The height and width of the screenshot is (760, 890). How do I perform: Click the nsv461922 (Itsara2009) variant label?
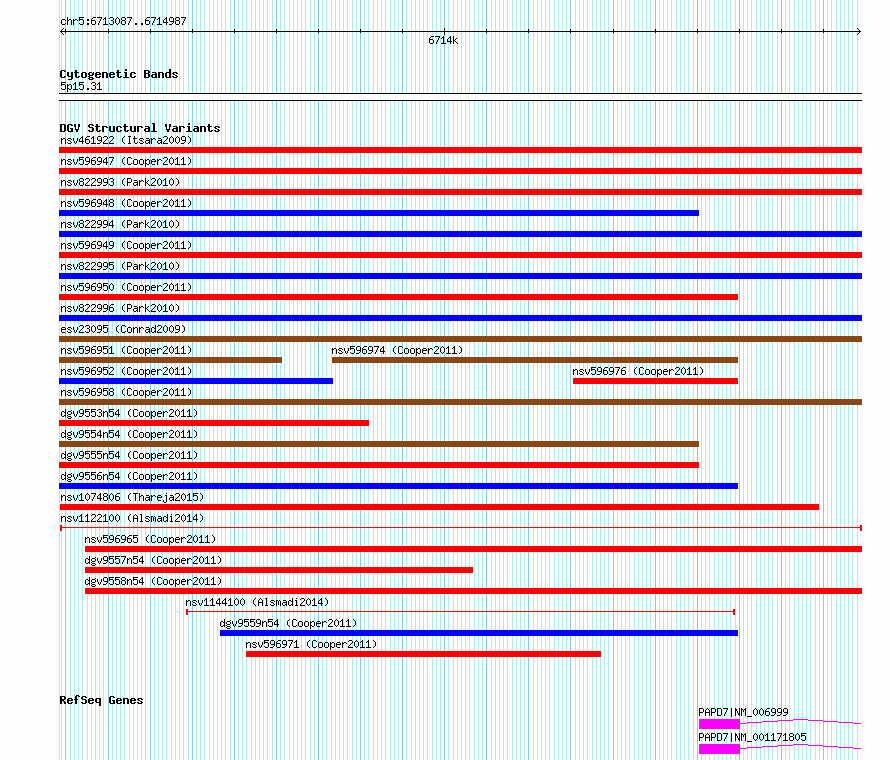tap(126, 140)
